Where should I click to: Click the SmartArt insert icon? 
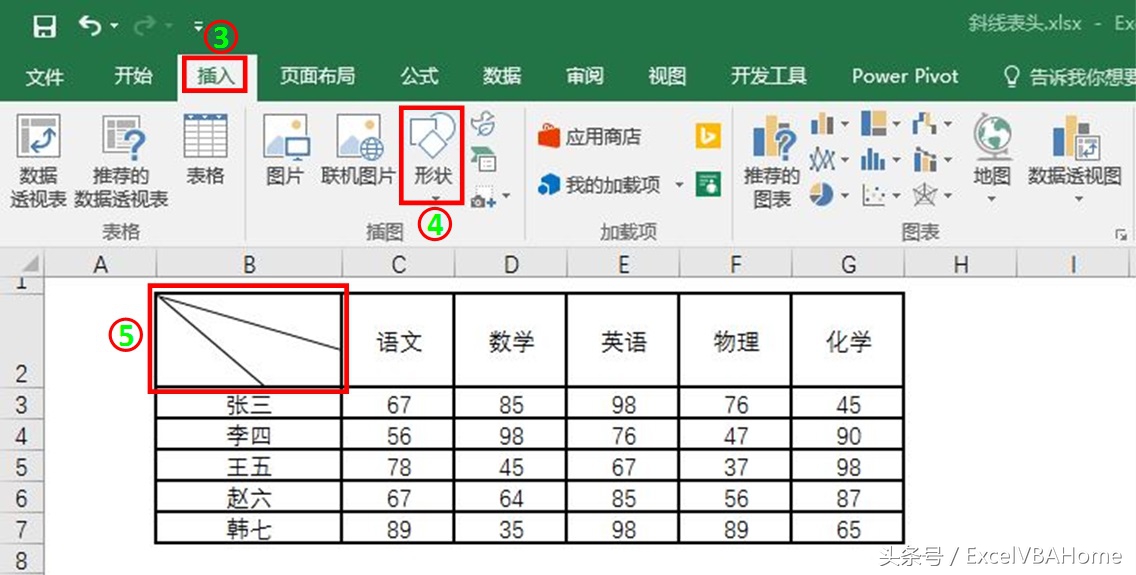(x=483, y=159)
